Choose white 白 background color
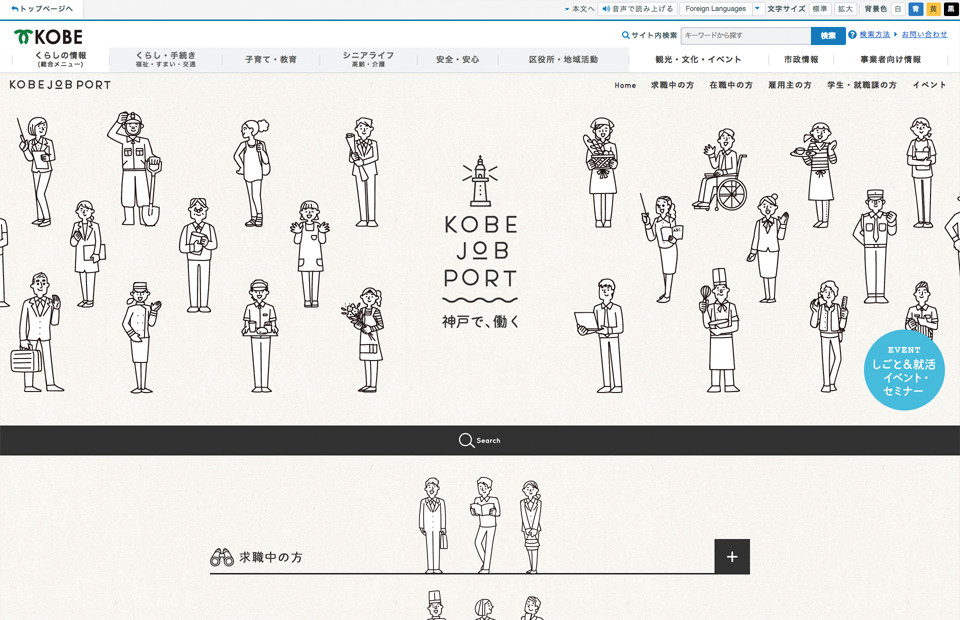The image size is (960, 620). [x=898, y=9]
